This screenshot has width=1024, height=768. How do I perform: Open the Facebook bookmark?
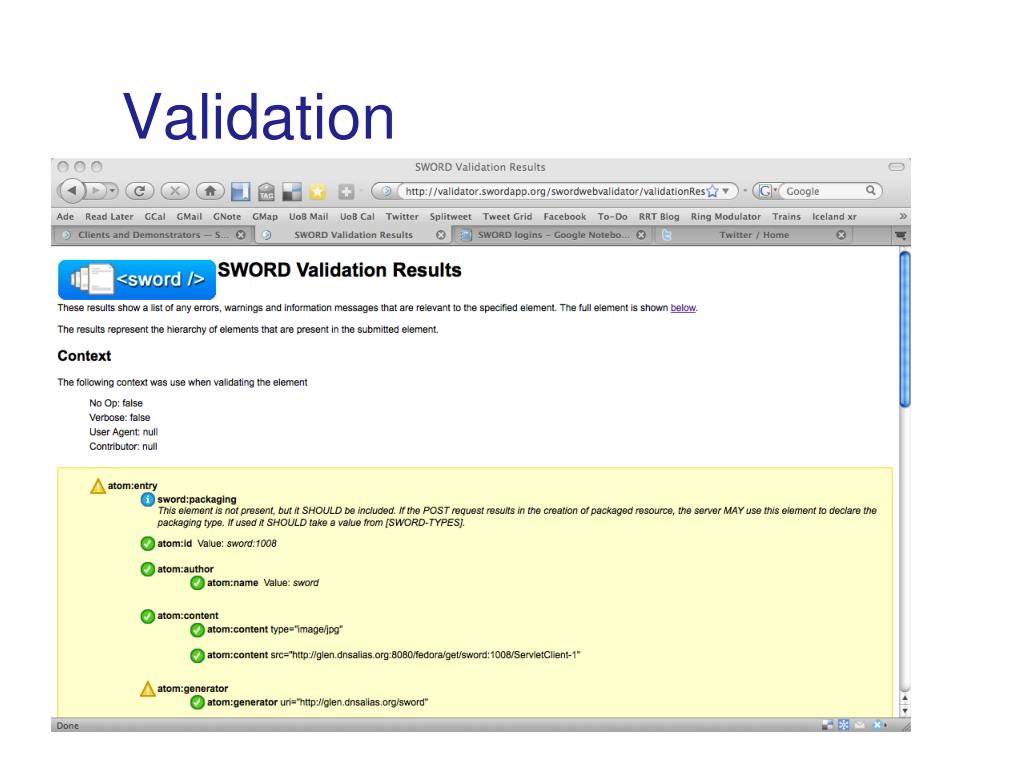tap(565, 216)
